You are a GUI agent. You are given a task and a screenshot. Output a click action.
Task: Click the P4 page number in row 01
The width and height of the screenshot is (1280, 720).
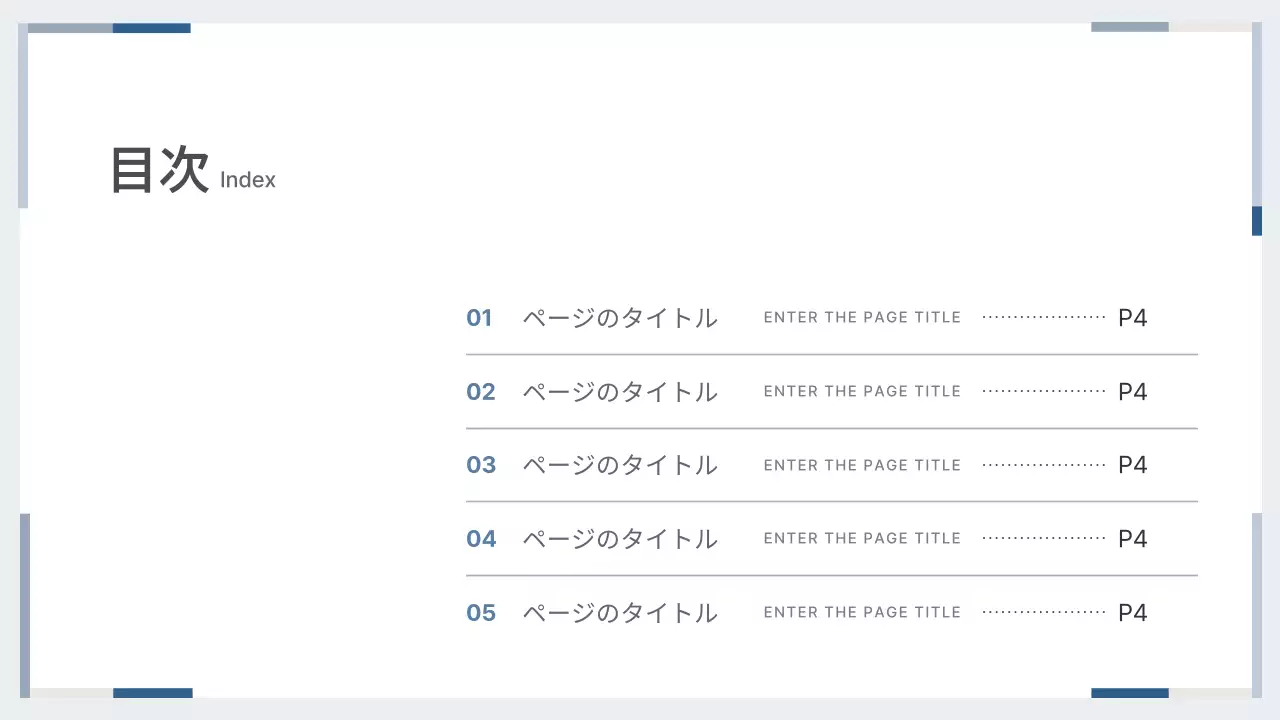pos(1132,318)
